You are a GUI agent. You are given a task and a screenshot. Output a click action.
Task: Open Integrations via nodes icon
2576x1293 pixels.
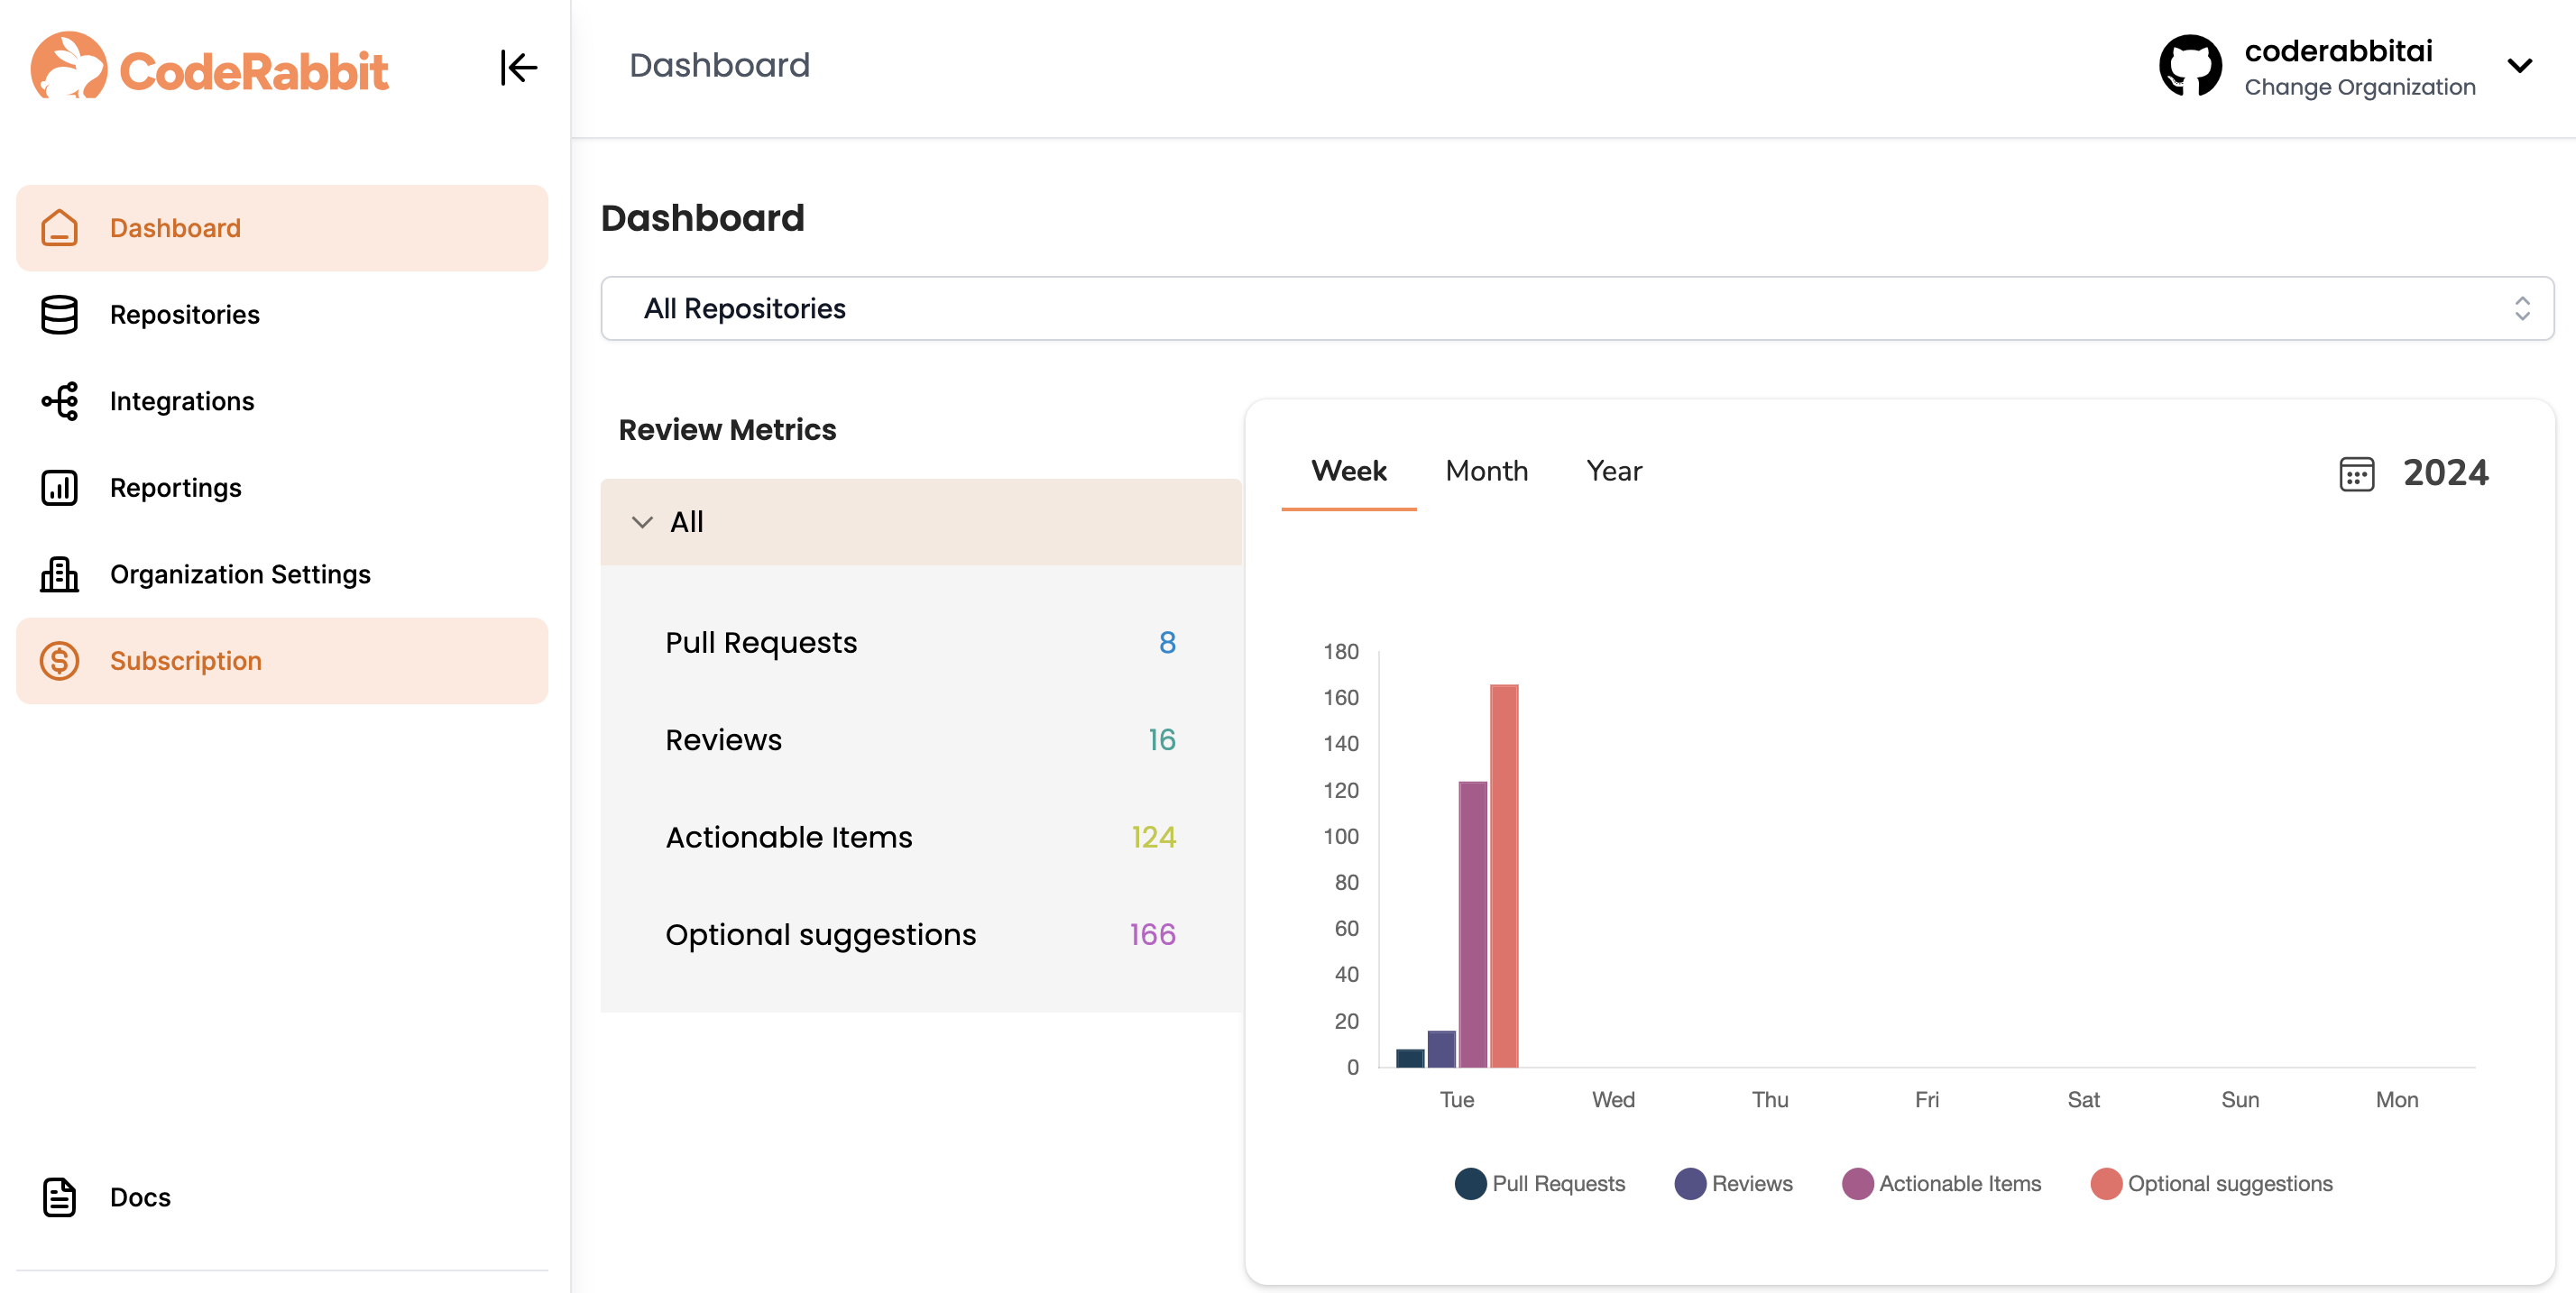[59, 401]
